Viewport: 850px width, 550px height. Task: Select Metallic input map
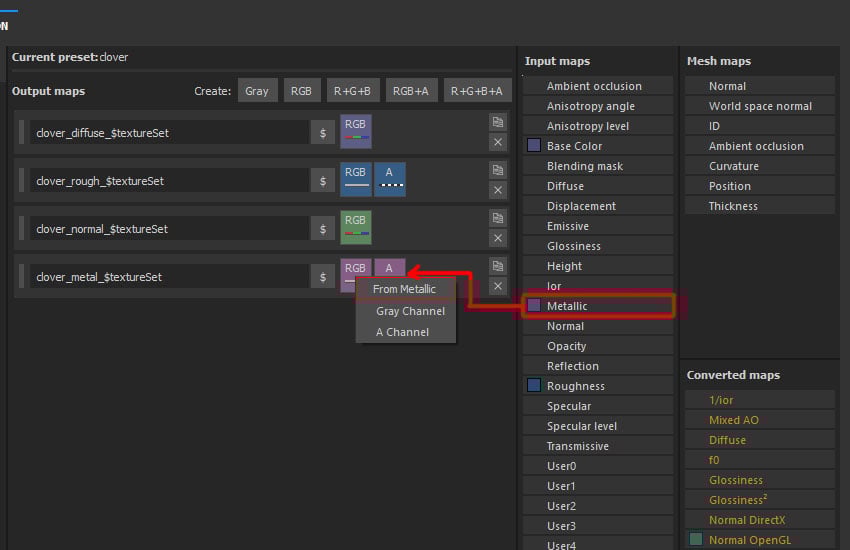point(598,306)
